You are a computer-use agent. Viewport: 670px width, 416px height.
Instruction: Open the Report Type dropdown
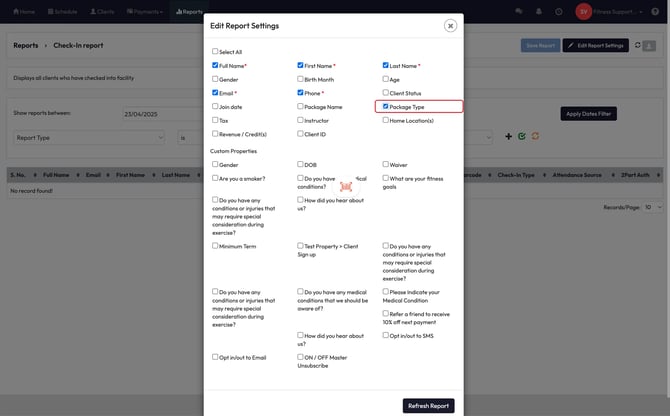pos(88,137)
